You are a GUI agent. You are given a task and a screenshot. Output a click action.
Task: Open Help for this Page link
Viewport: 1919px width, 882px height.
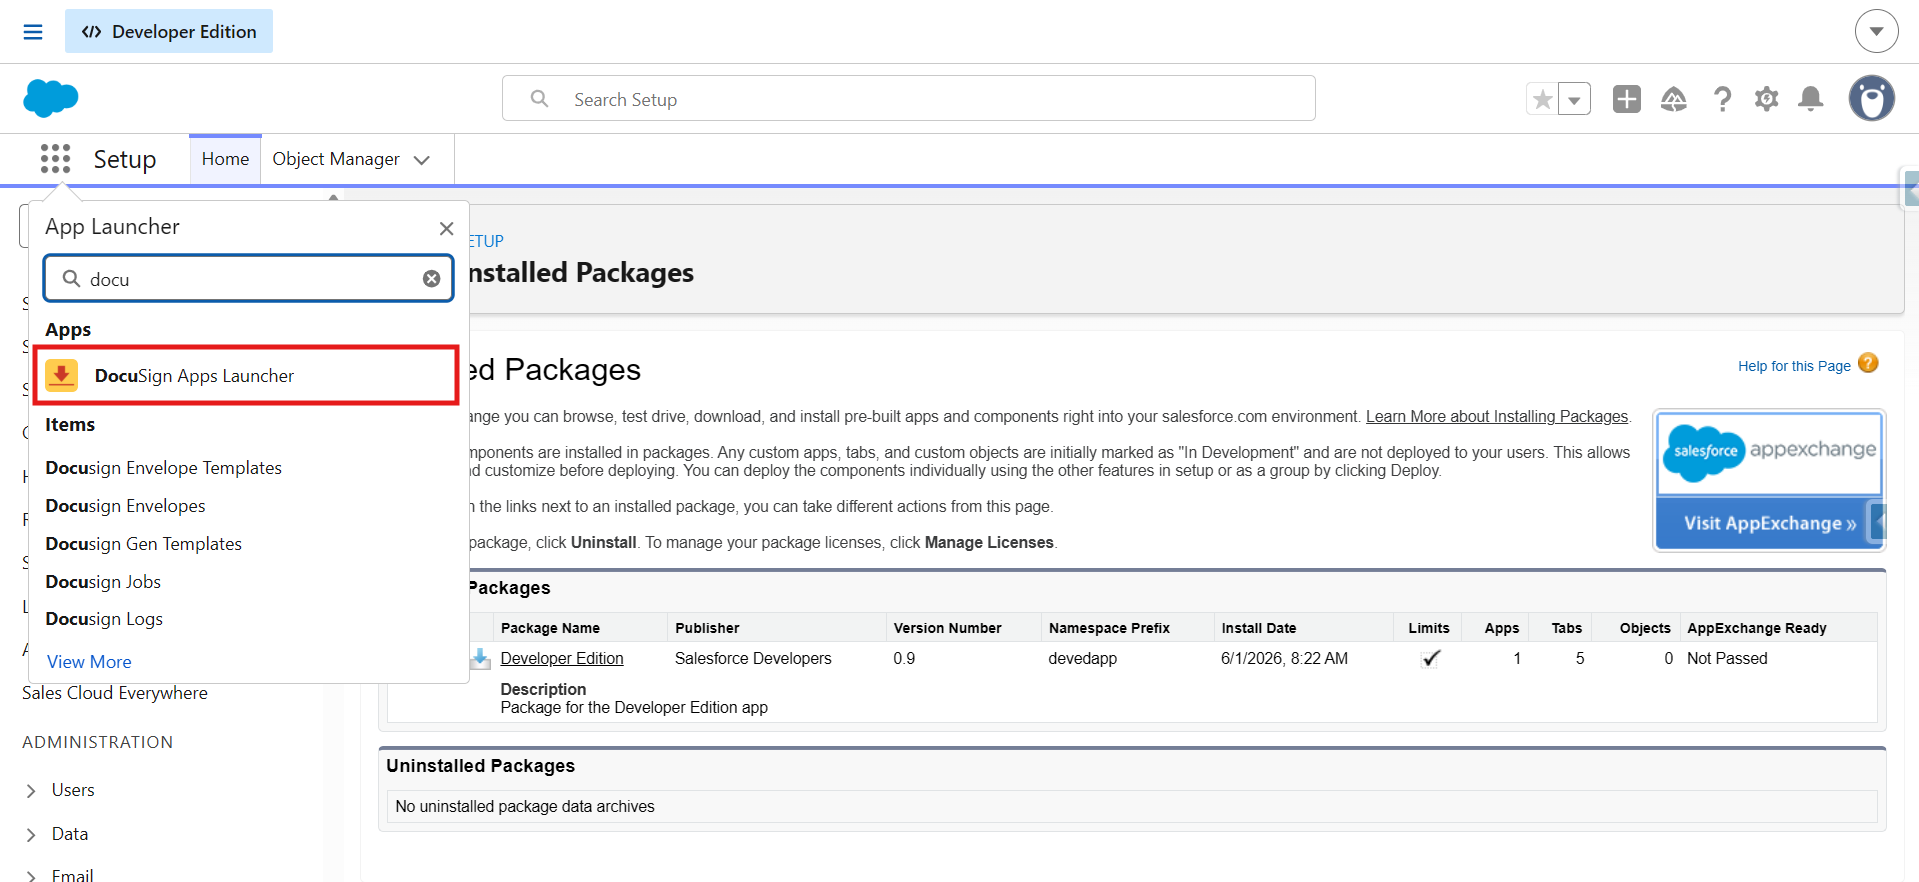1794,366
